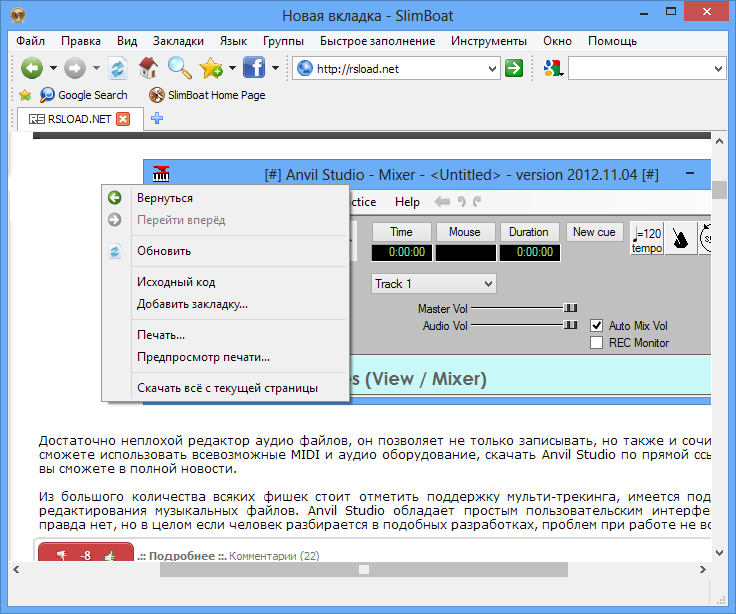Click the globe icon in address bar
Viewport: 736px width, 614px height.
305,69
